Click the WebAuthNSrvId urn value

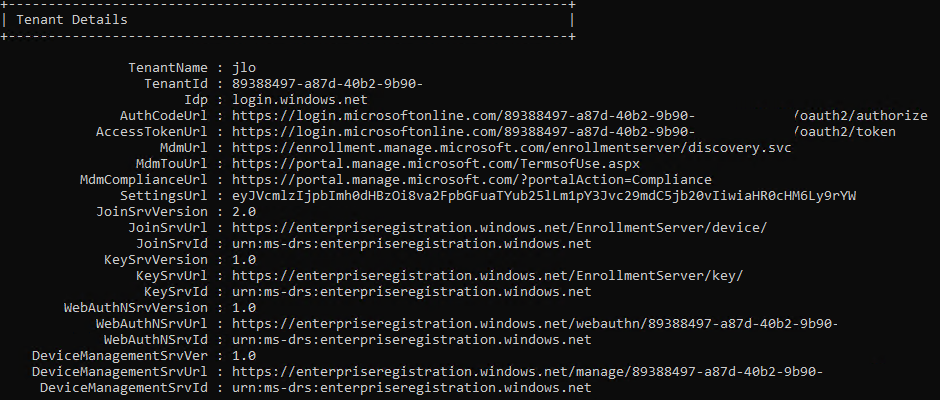[x=411, y=340]
